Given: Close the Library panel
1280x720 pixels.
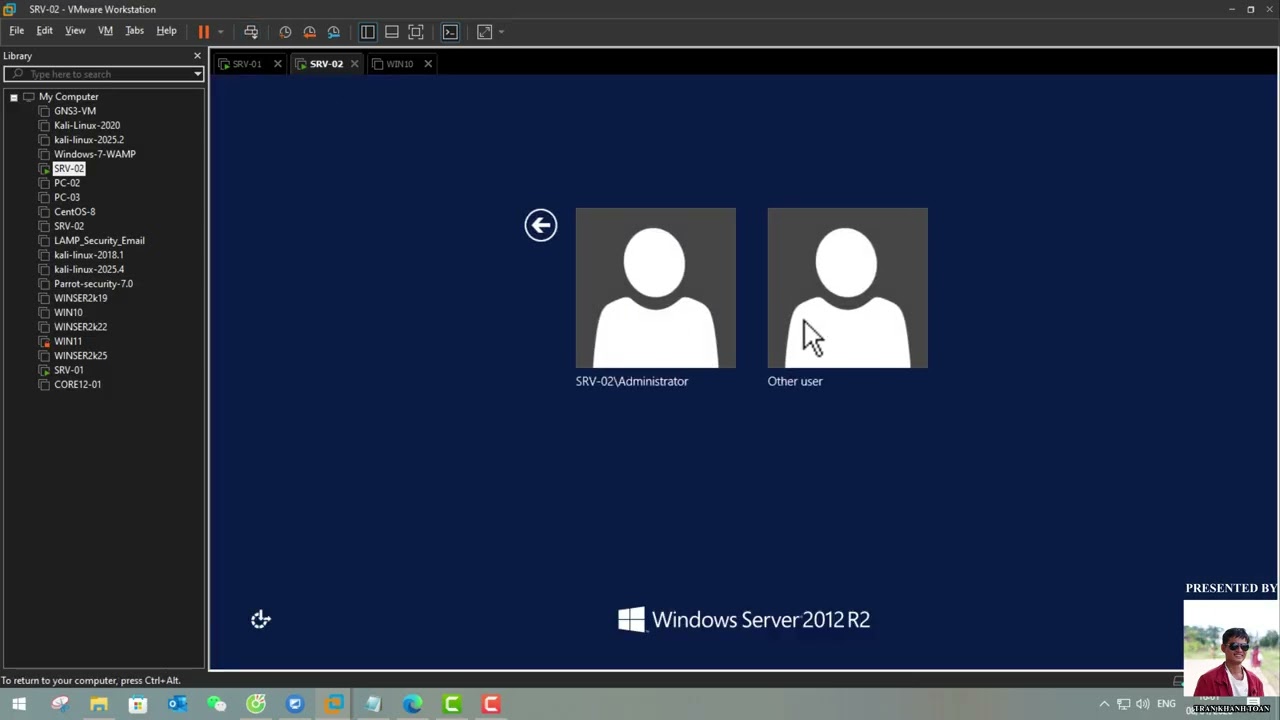Looking at the screenshot, I should tap(197, 56).
